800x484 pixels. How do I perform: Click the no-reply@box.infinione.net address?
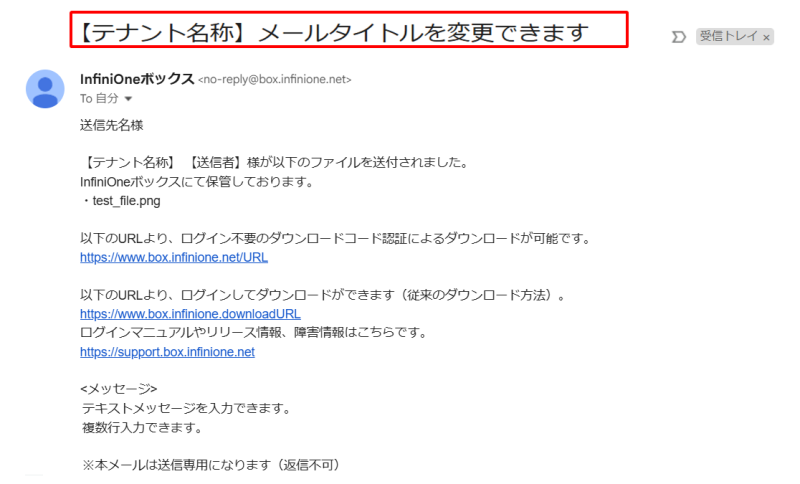tap(274, 80)
